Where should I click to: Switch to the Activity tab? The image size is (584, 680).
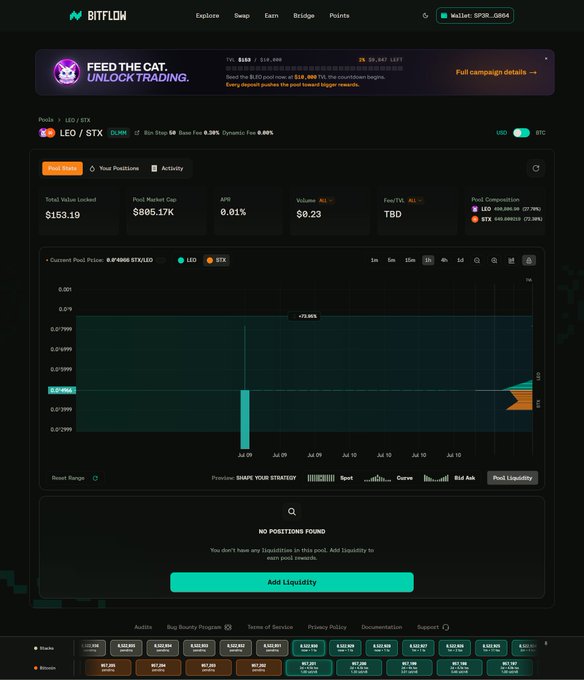[167, 168]
